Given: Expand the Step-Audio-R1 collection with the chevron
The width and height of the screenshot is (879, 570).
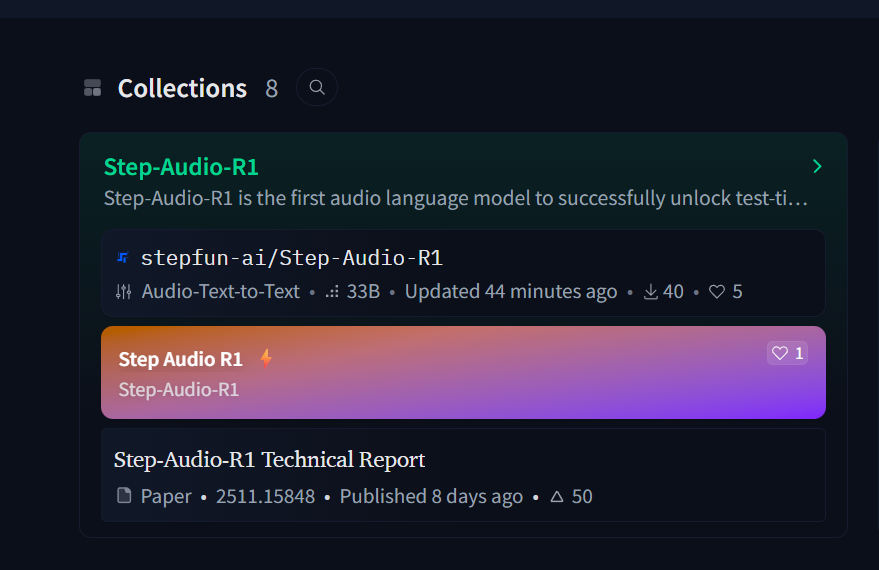Looking at the screenshot, I should coord(817,166).
